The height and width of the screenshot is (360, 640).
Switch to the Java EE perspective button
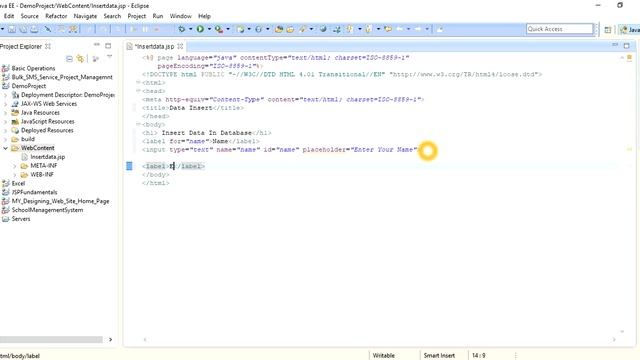tap(630, 29)
